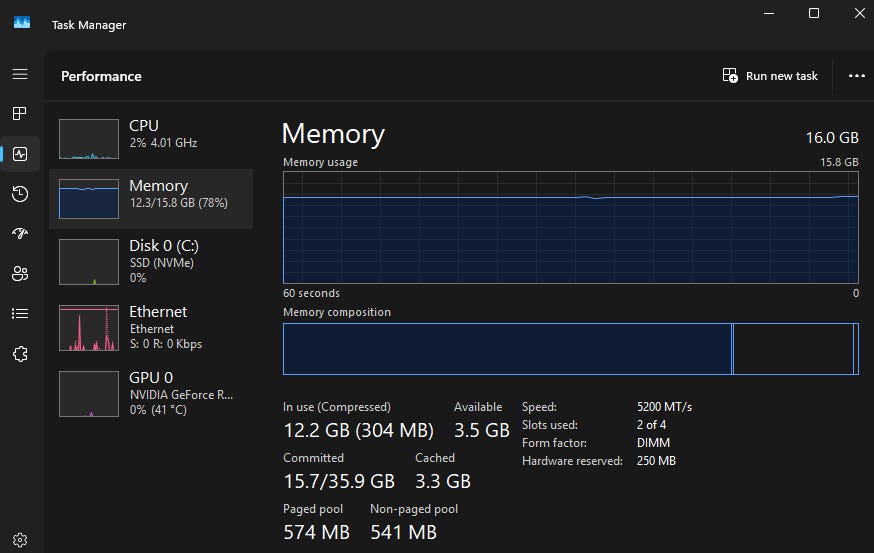The image size is (874, 553).
Task: Expand the hamburger navigation menu
Action: tap(20, 74)
